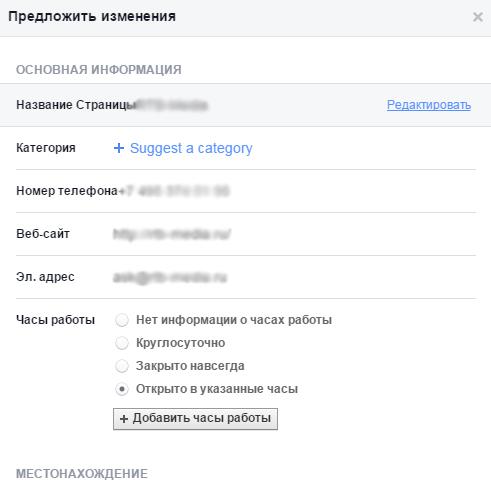Viewport: 491px width, 487px height.
Task: Click the Добавить часы работы button
Action: point(195,419)
